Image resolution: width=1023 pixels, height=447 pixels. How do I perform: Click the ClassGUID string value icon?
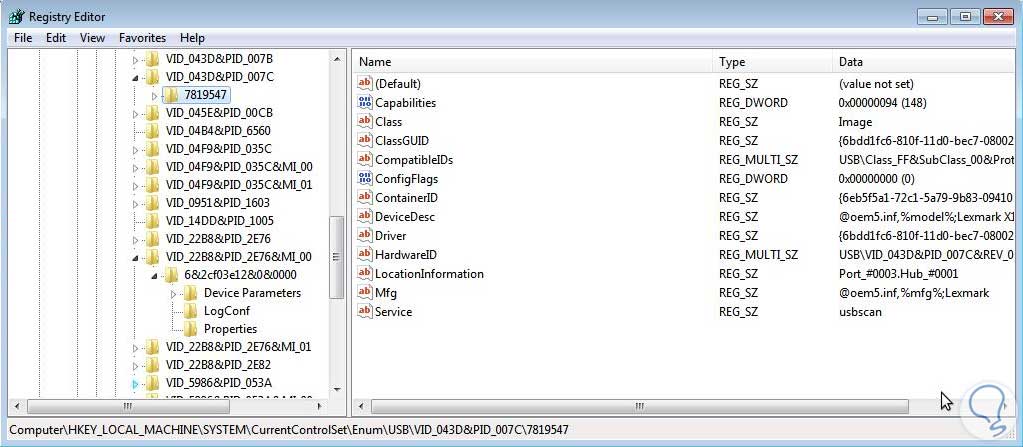365,140
